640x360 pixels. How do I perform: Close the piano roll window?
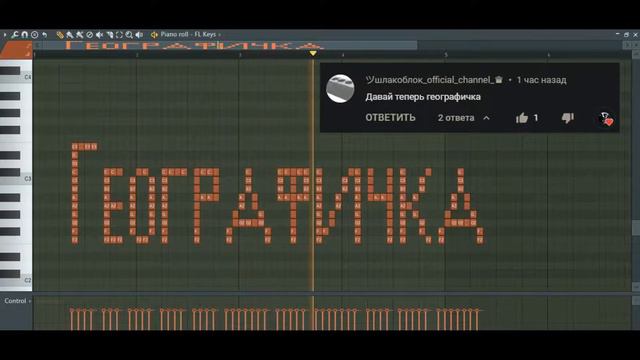pyautogui.click(x=636, y=35)
